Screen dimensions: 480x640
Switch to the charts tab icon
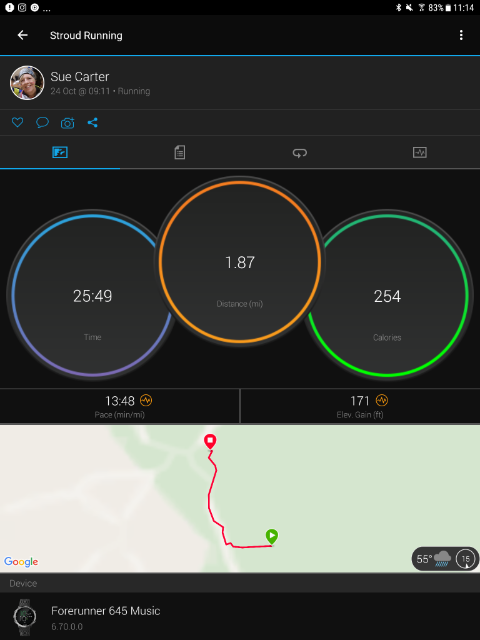coord(420,153)
